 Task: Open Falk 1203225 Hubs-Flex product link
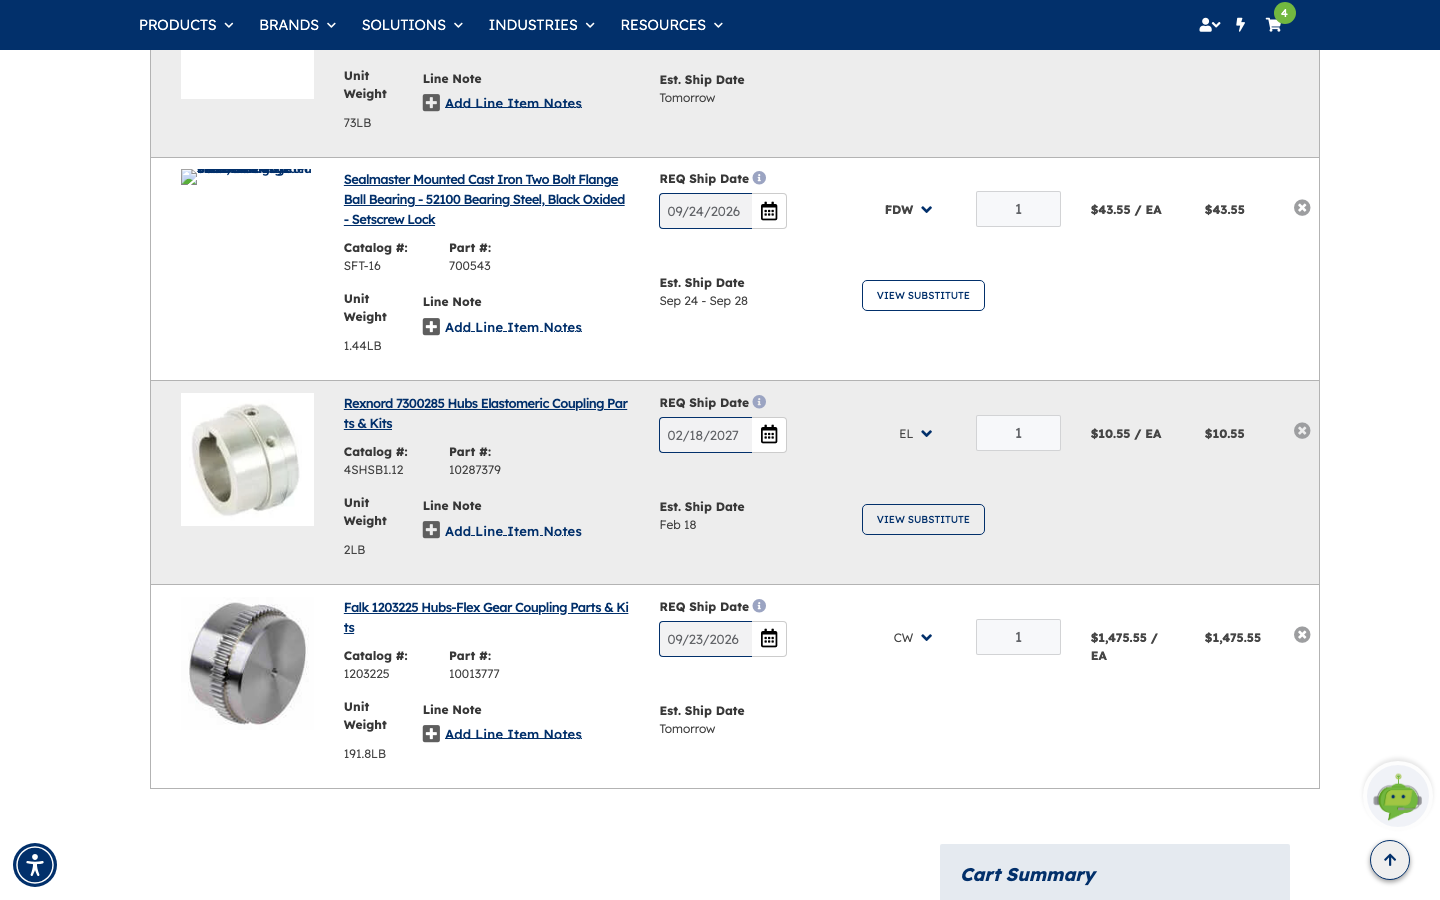[486, 618]
